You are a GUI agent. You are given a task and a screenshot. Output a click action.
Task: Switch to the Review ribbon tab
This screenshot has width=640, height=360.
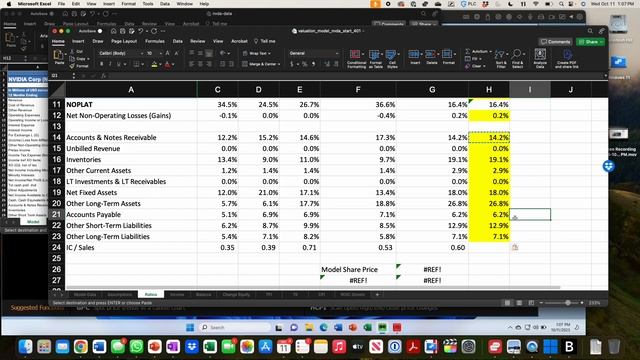pos(198,41)
